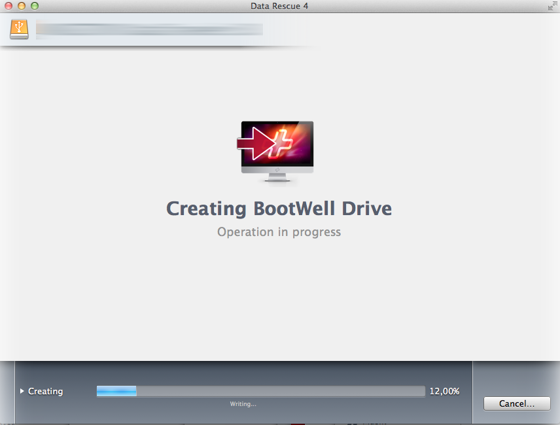
Task: Click the "Creating" label in bottom bar
Action: point(45,391)
